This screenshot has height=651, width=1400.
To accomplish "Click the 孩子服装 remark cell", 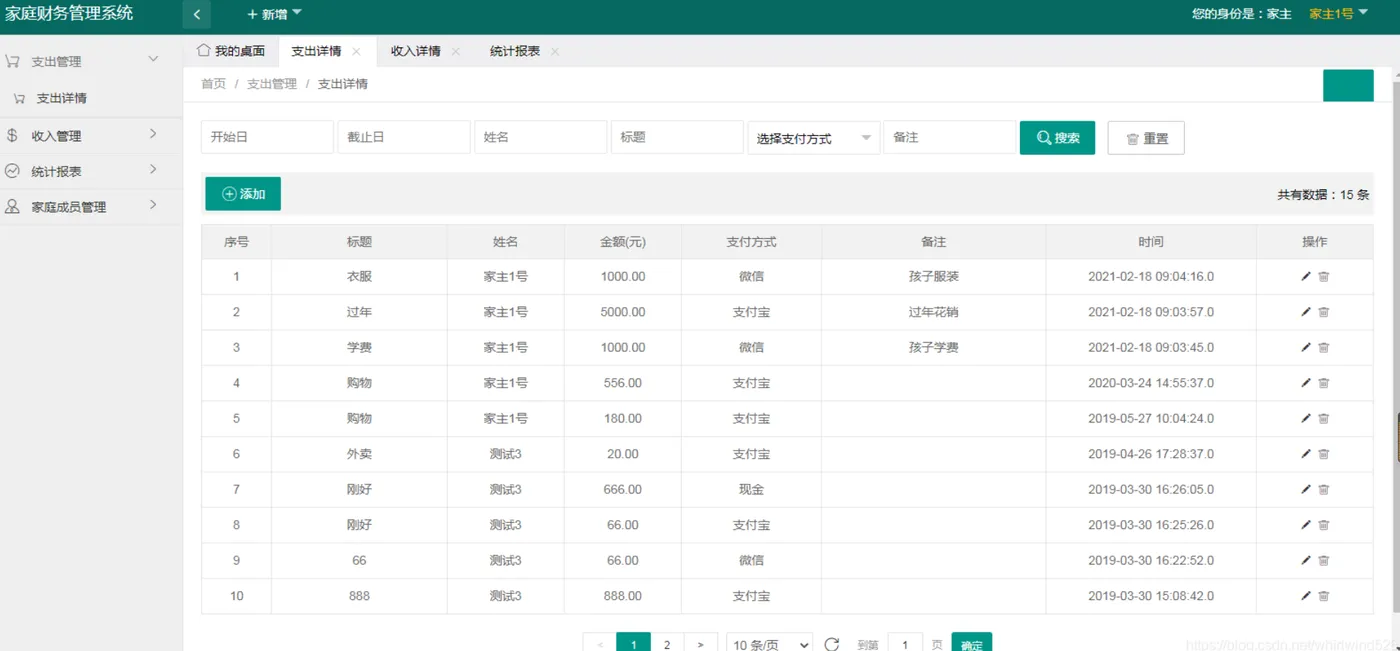I will pos(934,277).
